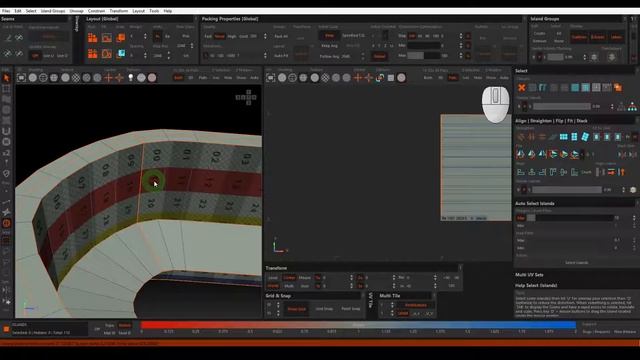
Task: Click the slider at bottom of Align panel
Action: click(567, 190)
